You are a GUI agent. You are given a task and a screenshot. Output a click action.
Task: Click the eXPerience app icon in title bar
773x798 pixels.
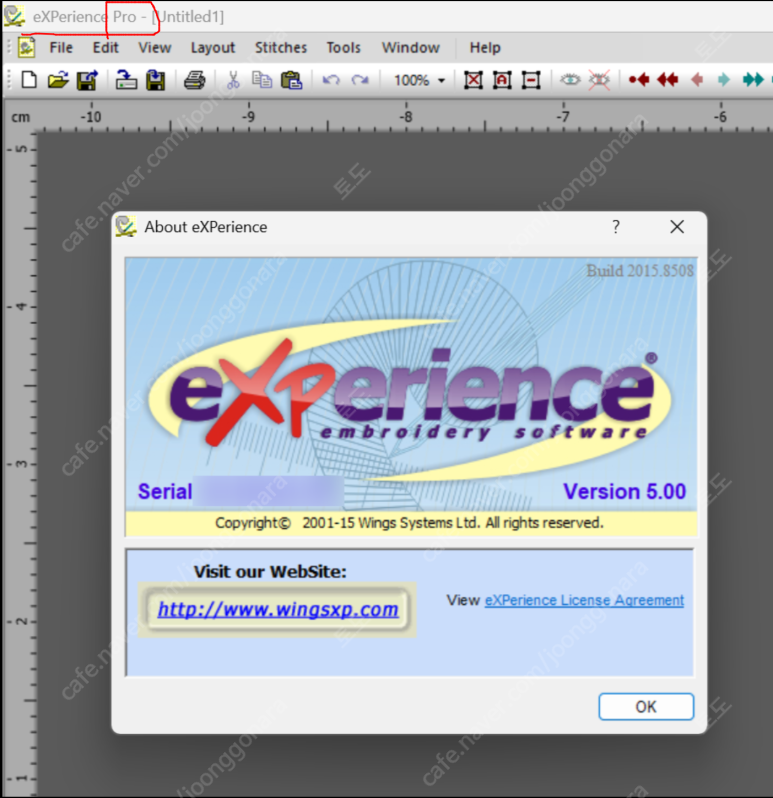click(14, 16)
